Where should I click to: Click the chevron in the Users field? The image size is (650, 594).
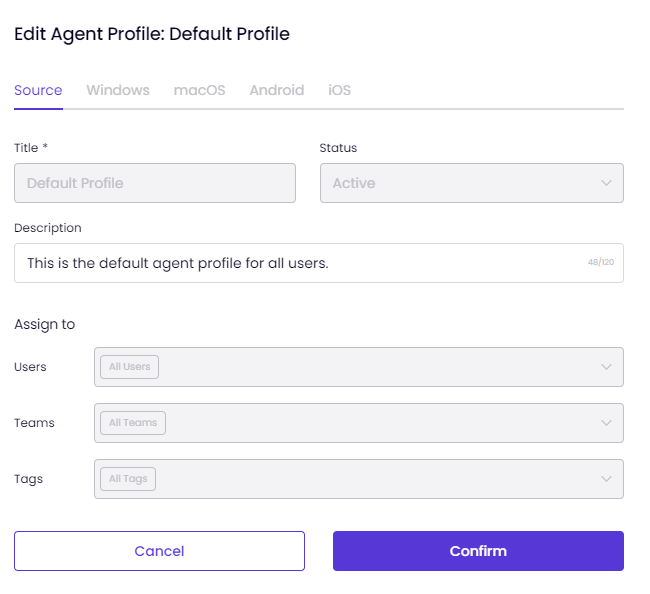(606, 367)
